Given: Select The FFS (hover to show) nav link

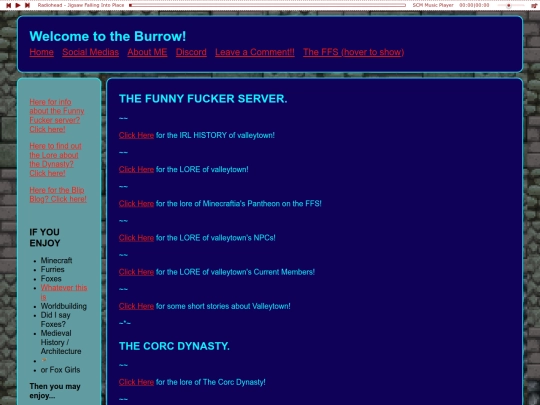Looking at the screenshot, I should click(x=354, y=52).
